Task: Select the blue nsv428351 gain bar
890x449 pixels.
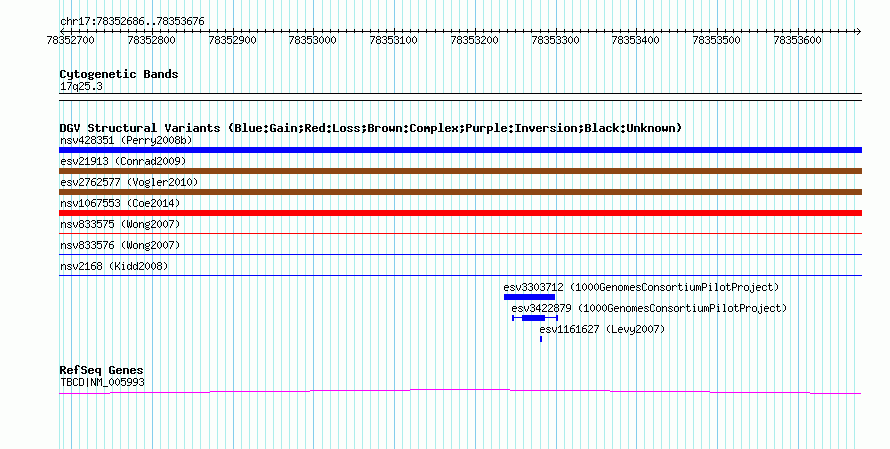Action: pyautogui.click(x=460, y=150)
